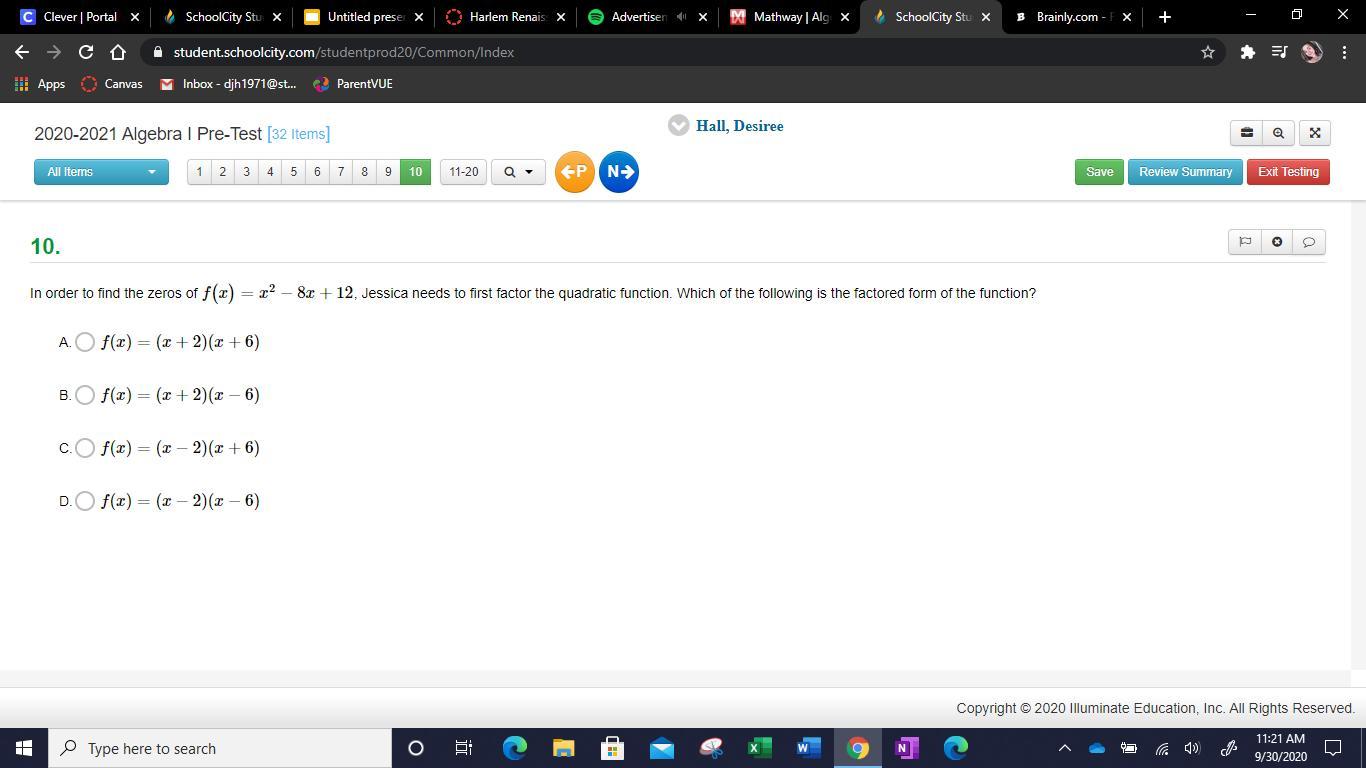The height and width of the screenshot is (768, 1366).
Task: Open the notifications action center
Action: [1333, 748]
